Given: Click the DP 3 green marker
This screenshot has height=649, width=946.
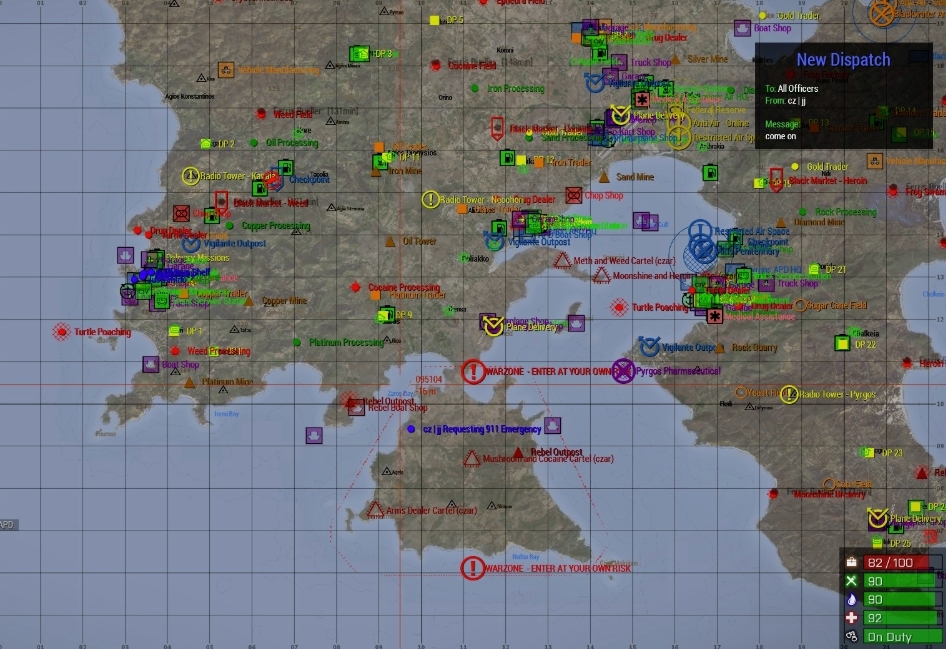Looking at the screenshot, I should [360, 54].
